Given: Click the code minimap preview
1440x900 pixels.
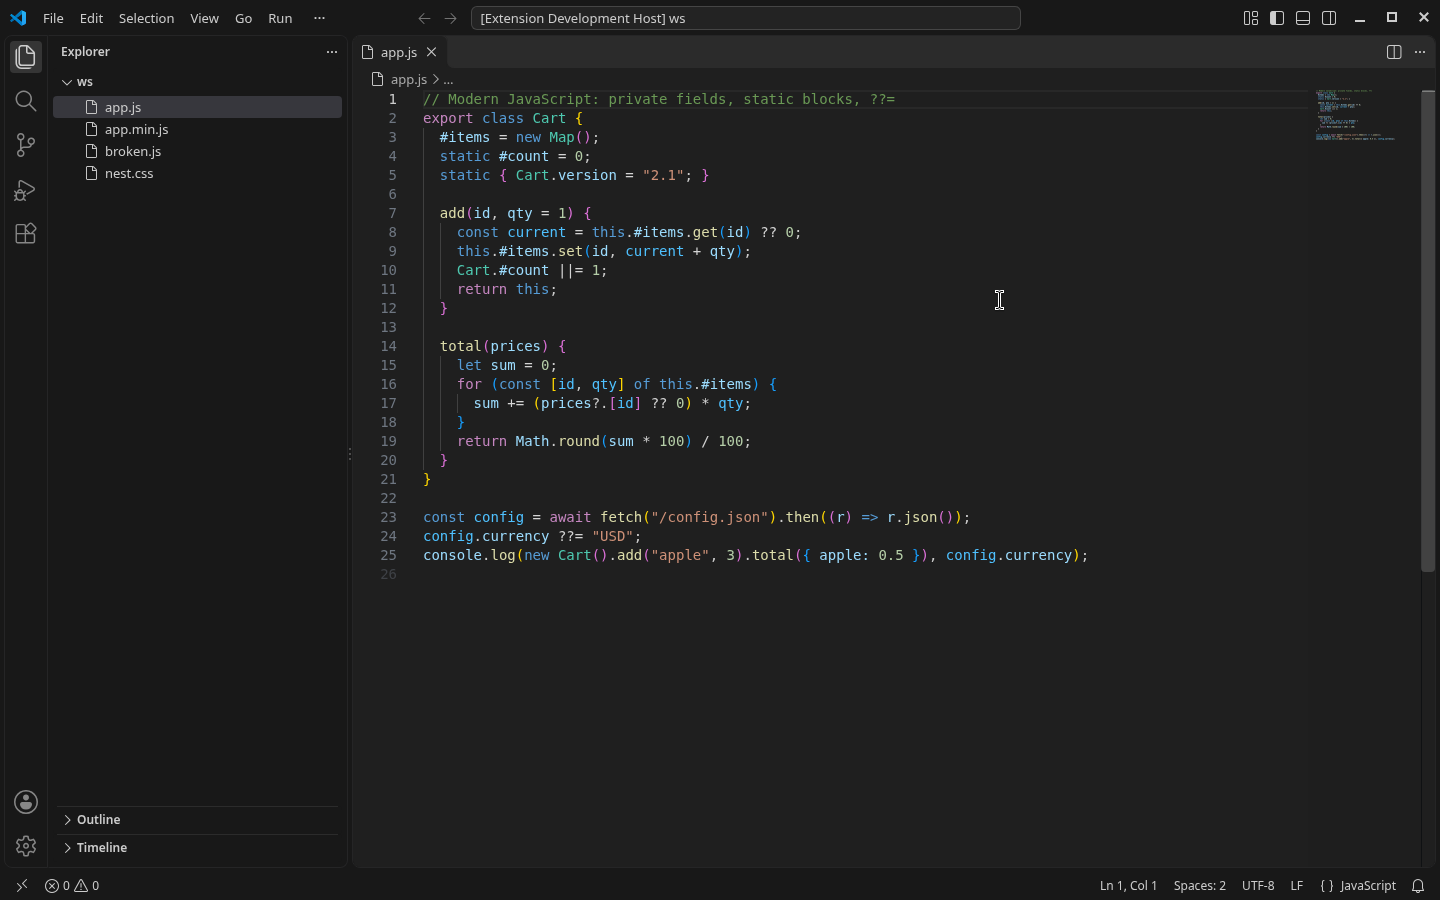Looking at the screenshot, I should (x=1357, y=116).
